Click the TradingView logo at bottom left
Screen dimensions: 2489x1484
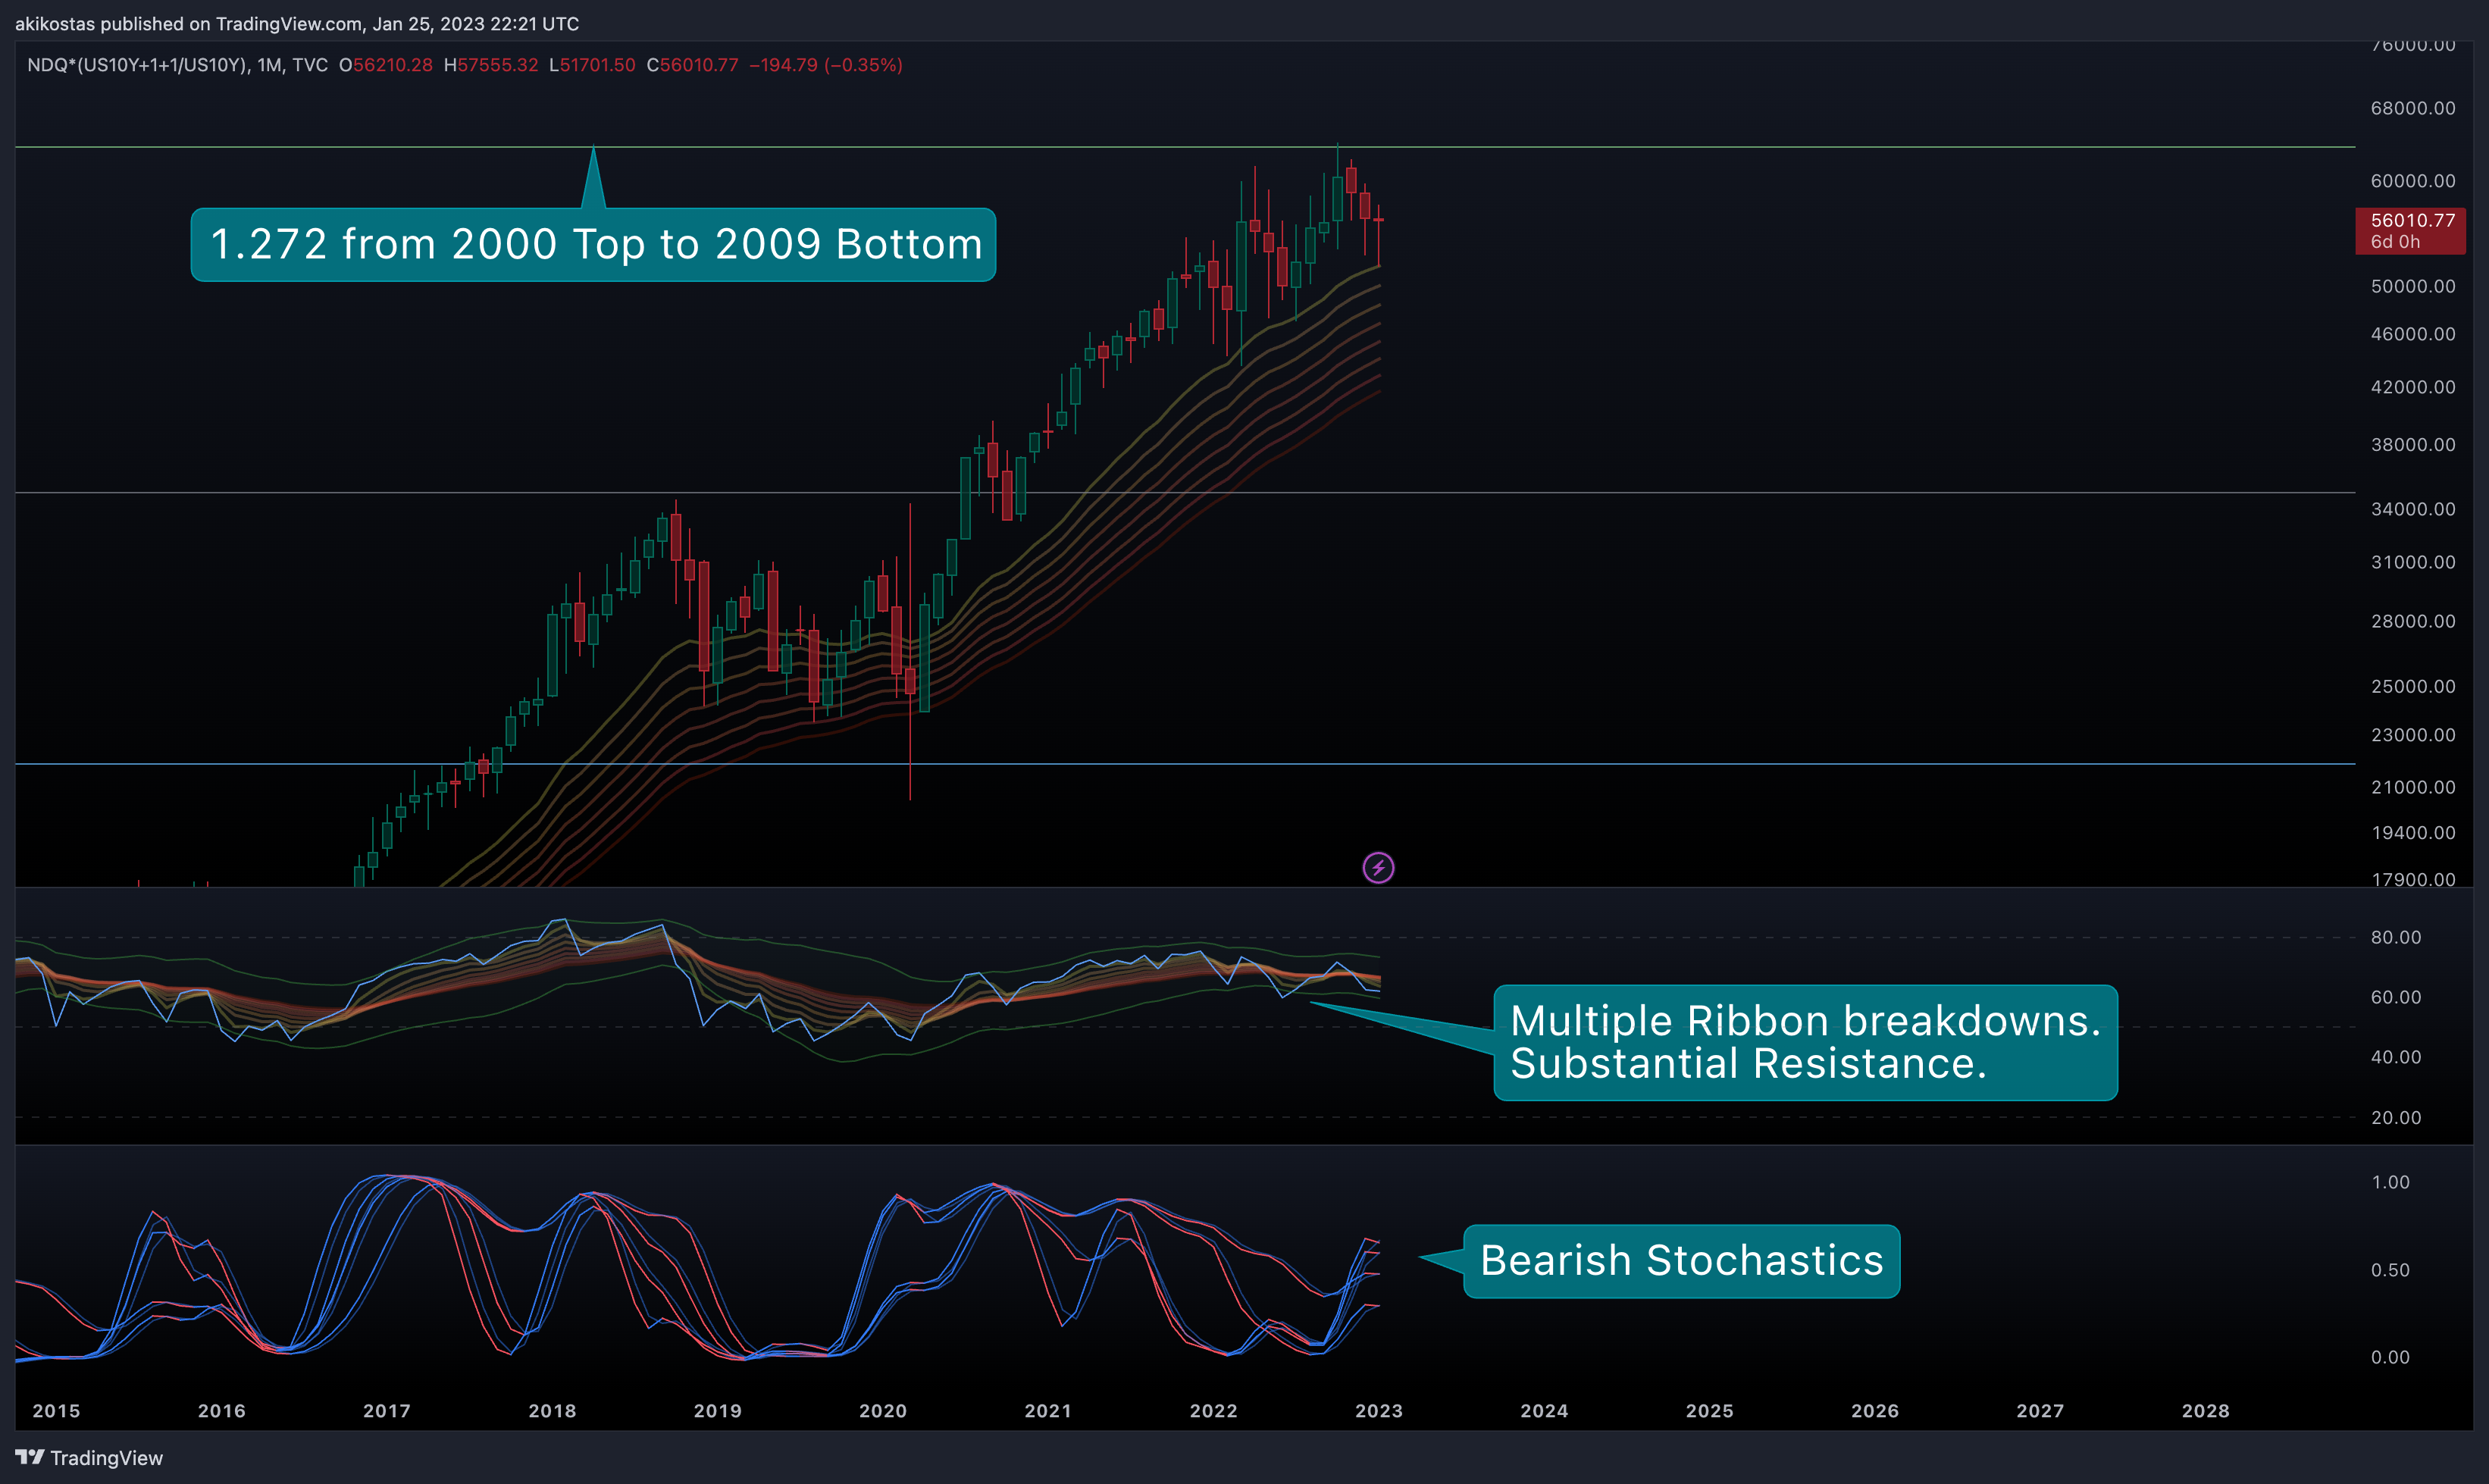[x=89, y=1458]
